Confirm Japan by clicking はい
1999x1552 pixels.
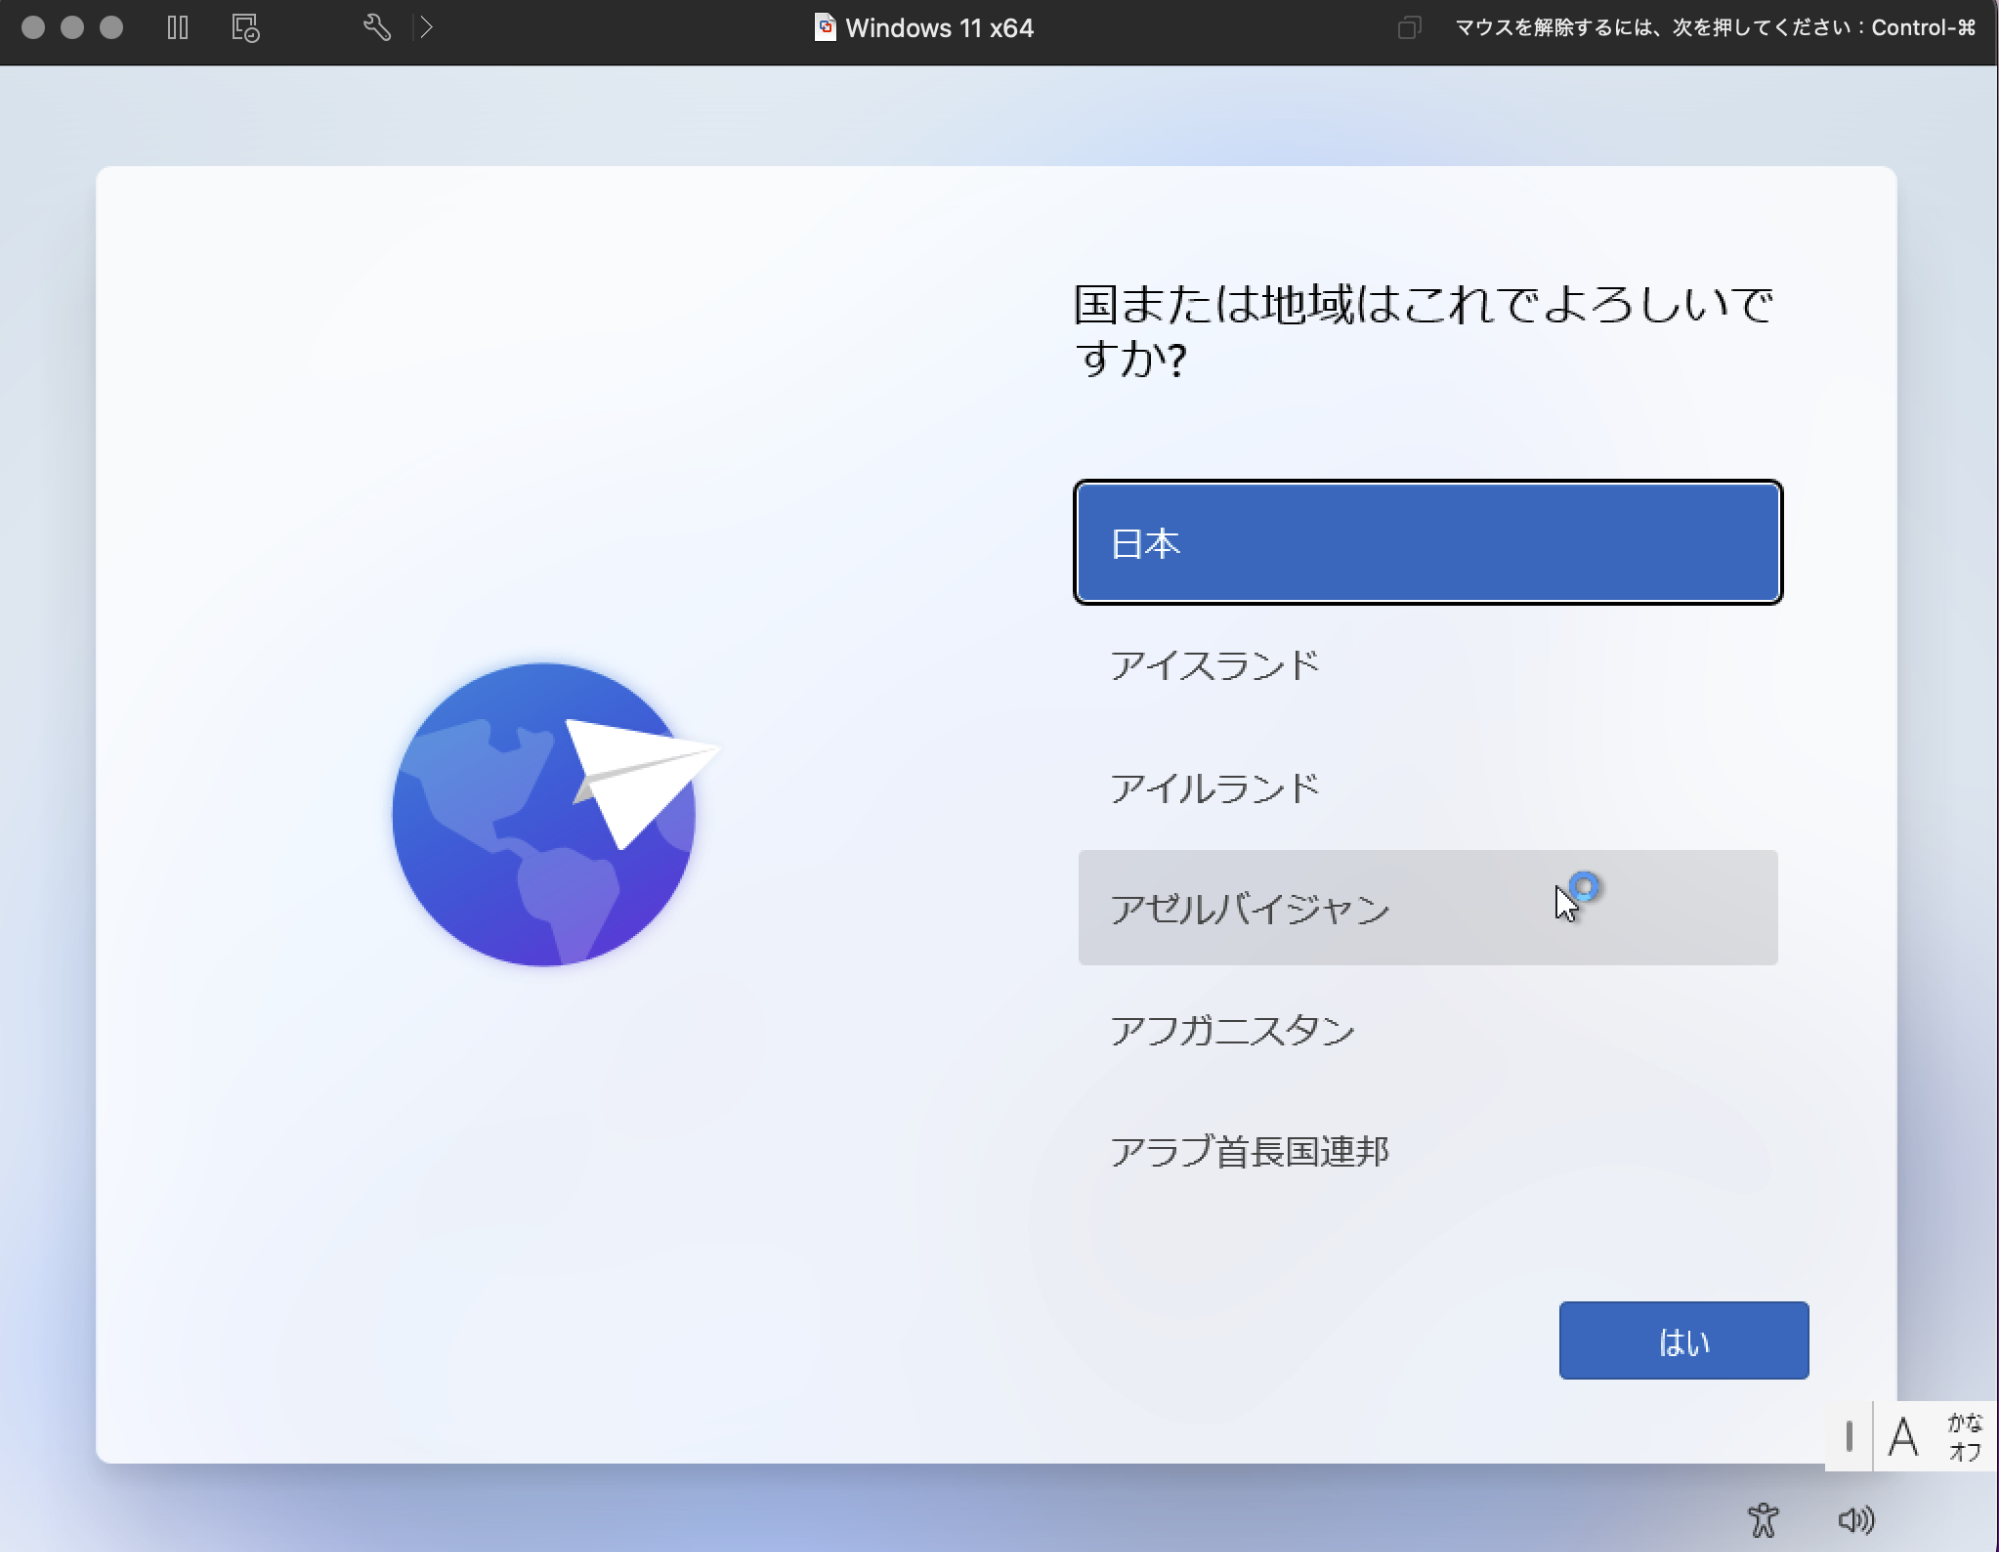point(1683,1341)
